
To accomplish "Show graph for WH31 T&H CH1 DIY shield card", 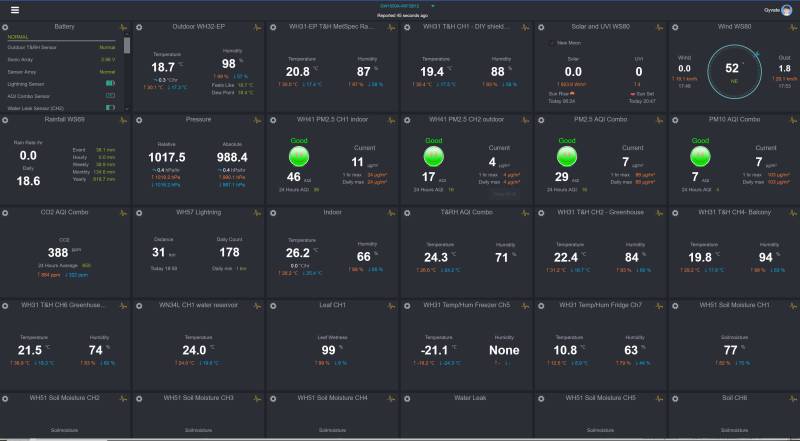I will [525, 28].
